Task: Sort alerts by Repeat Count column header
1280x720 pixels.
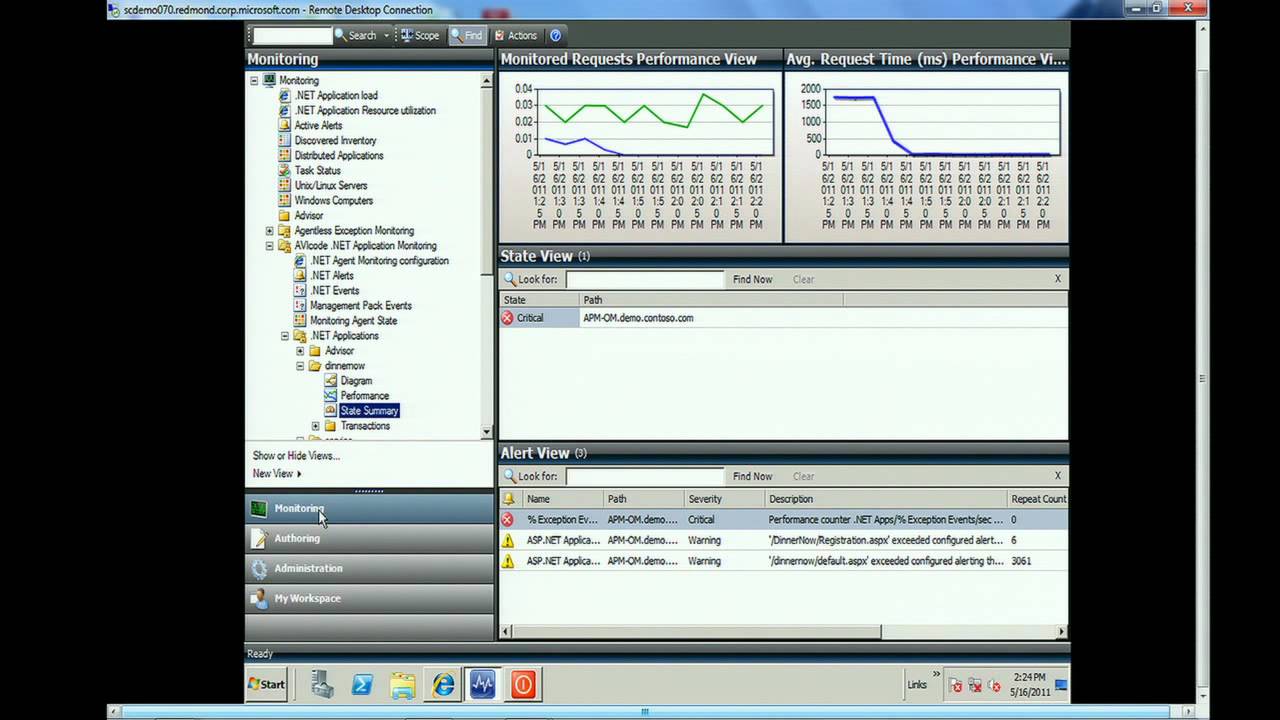Action: pos(1038,498)
